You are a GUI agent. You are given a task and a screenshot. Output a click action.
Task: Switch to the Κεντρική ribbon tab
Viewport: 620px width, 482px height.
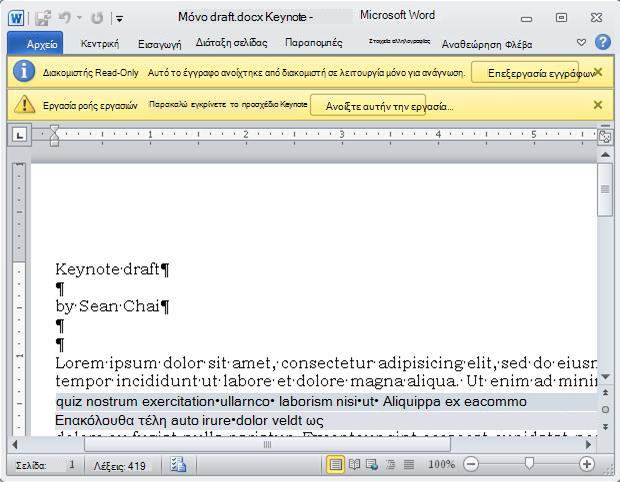tap(100, 43)
